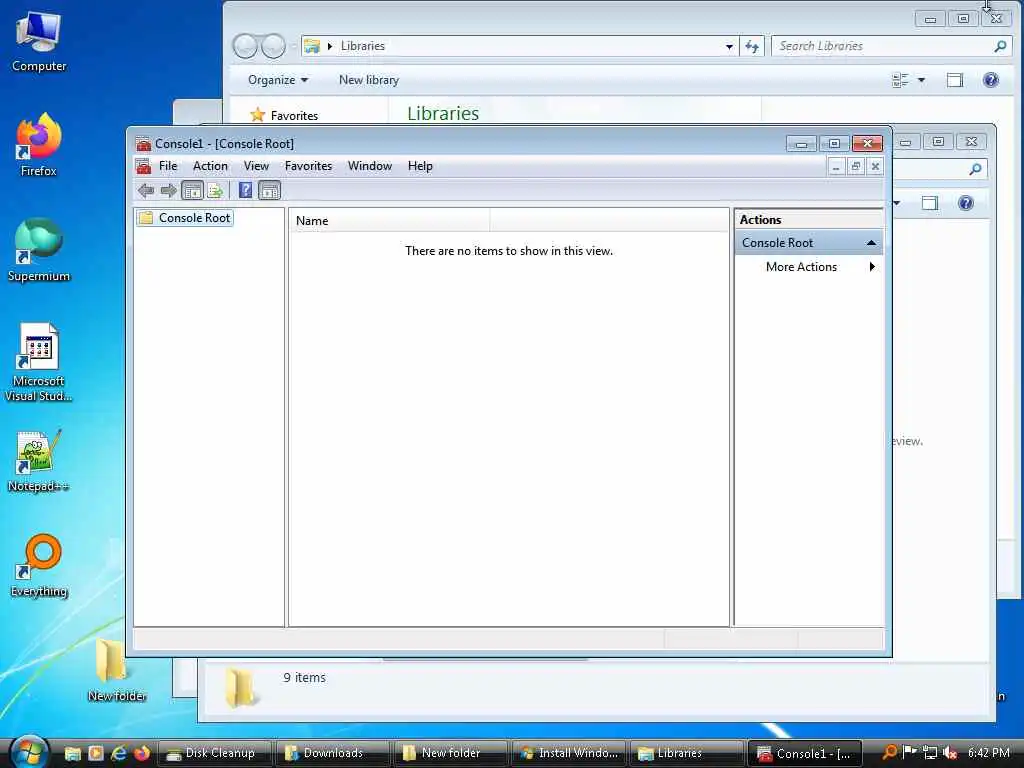Open Computer desktop icon
1024x768 pixels.
[x=39, y=42]
